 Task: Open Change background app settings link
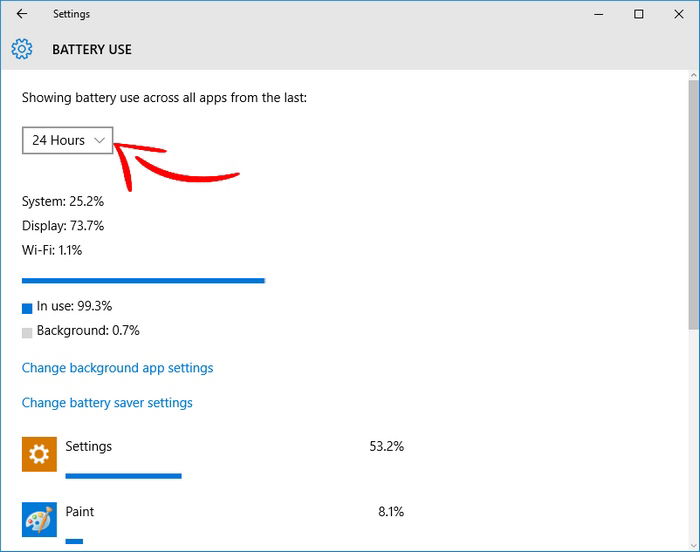click(117, 368)
